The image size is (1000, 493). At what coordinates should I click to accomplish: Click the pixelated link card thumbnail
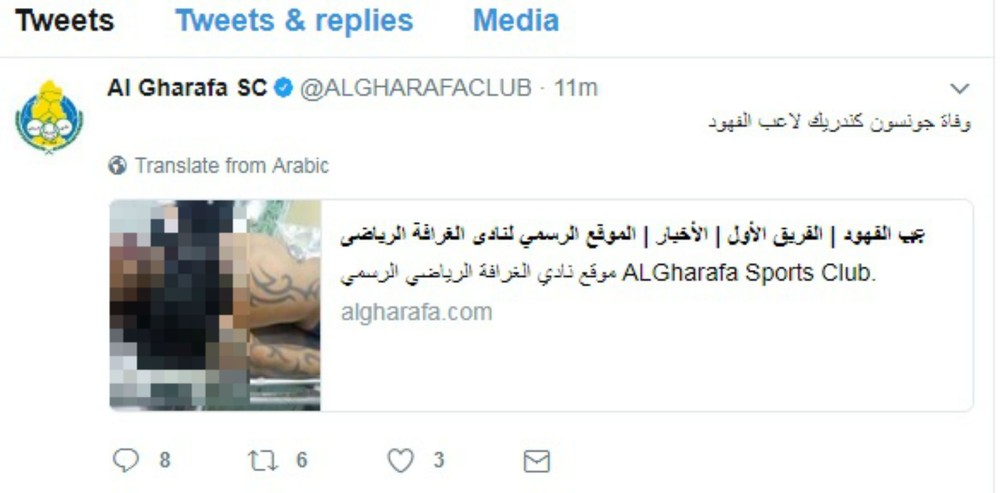pyautogui.click(x=215, y=305)
